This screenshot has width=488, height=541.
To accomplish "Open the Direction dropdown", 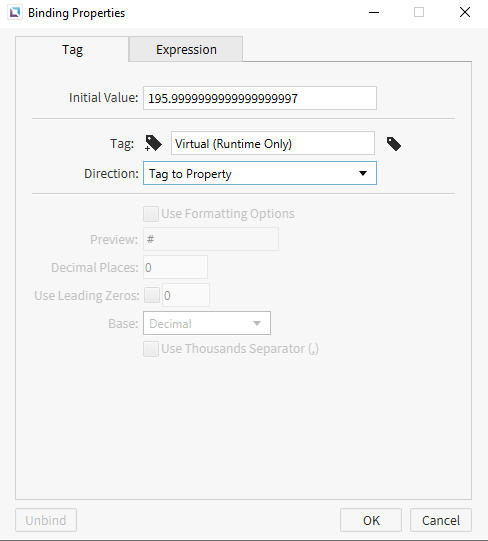I will (x=260, y=173).
